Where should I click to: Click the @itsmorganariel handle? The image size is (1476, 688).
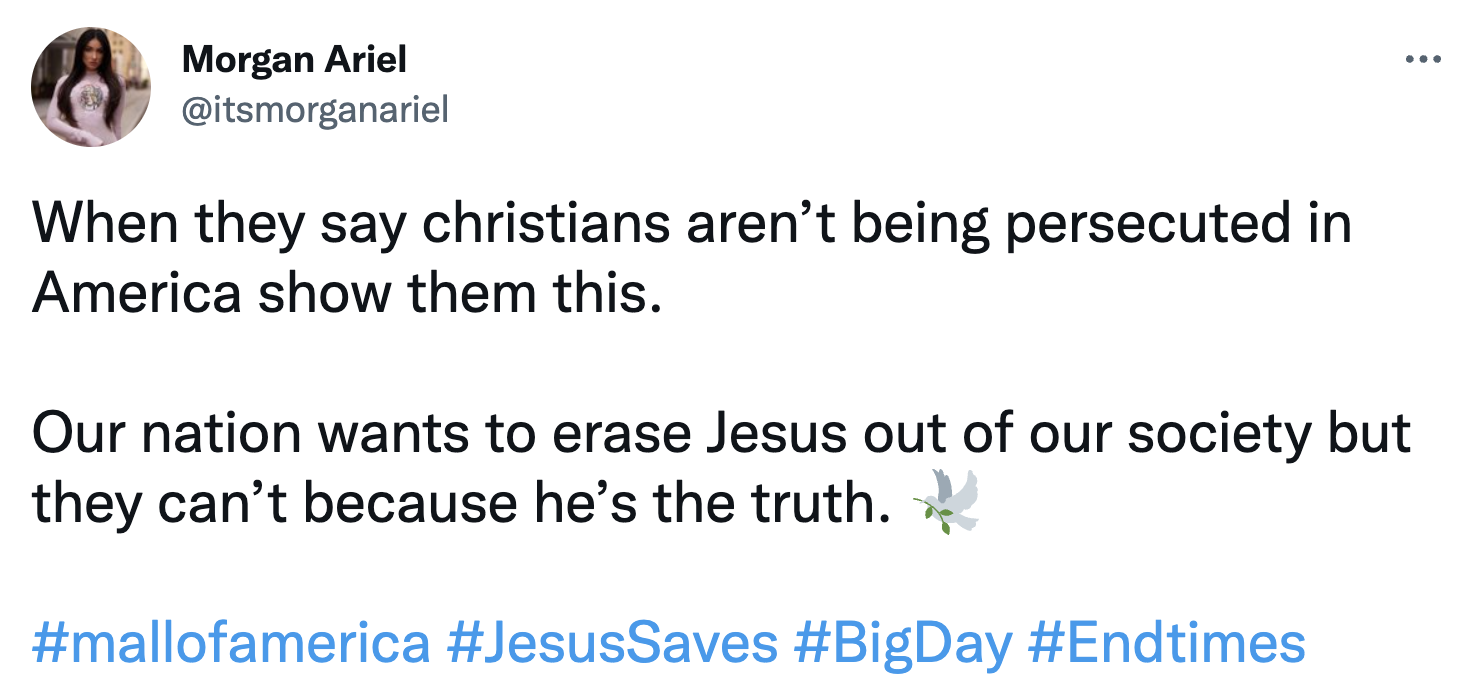314,110
